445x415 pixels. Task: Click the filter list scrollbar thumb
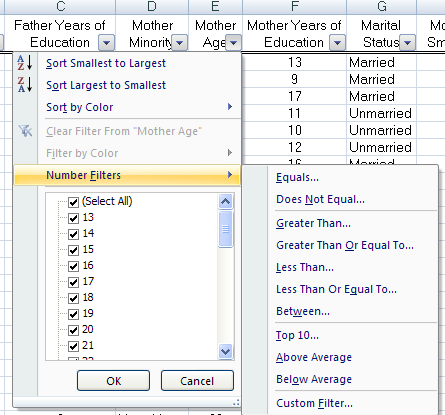[x=226, y=229]
